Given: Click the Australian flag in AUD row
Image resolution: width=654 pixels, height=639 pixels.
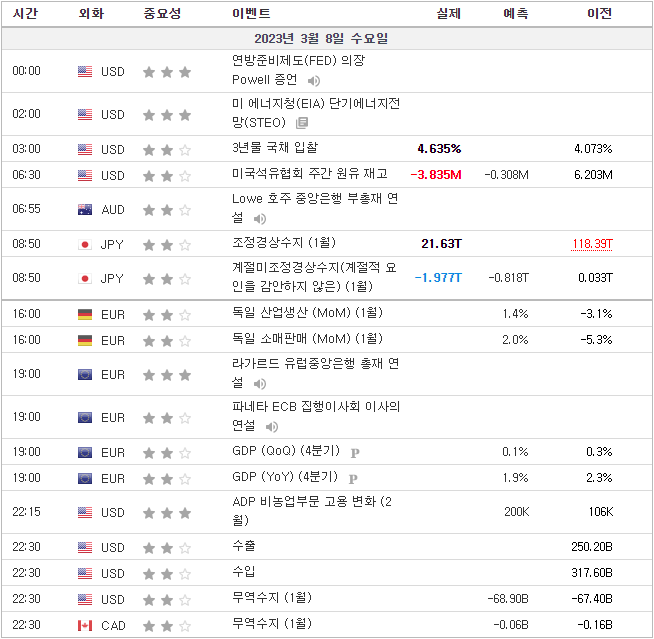Looking at the screenshot, I should 85,210.
